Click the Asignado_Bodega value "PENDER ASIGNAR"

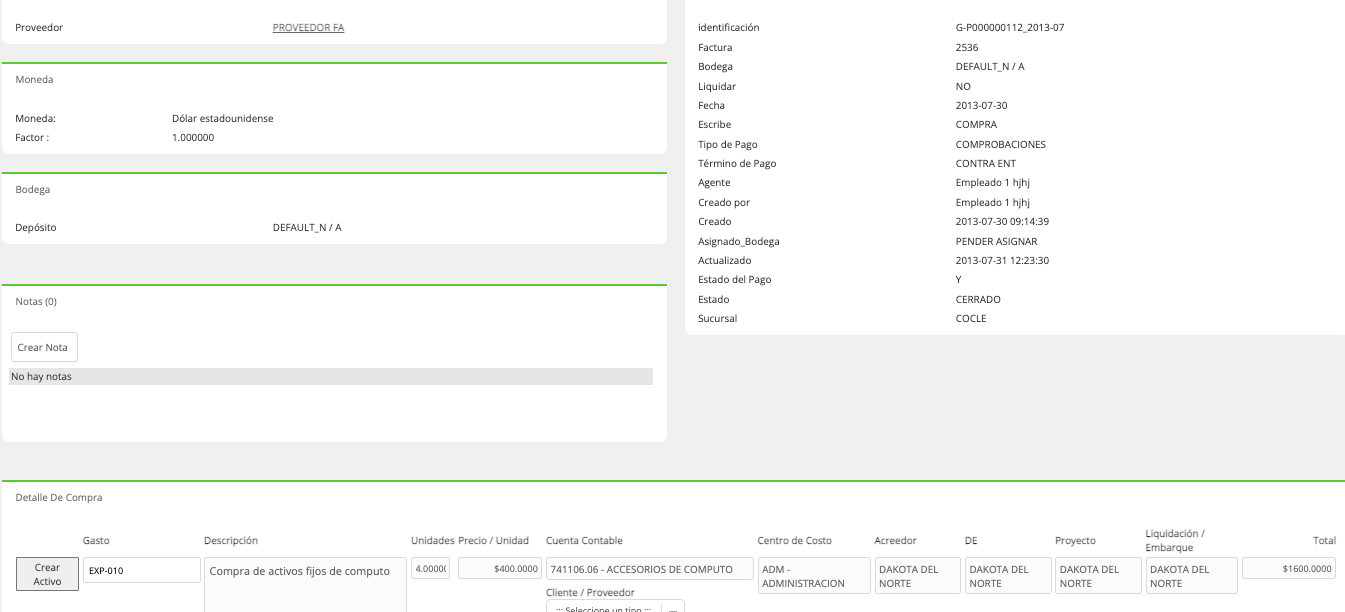[x=996, y=241]
